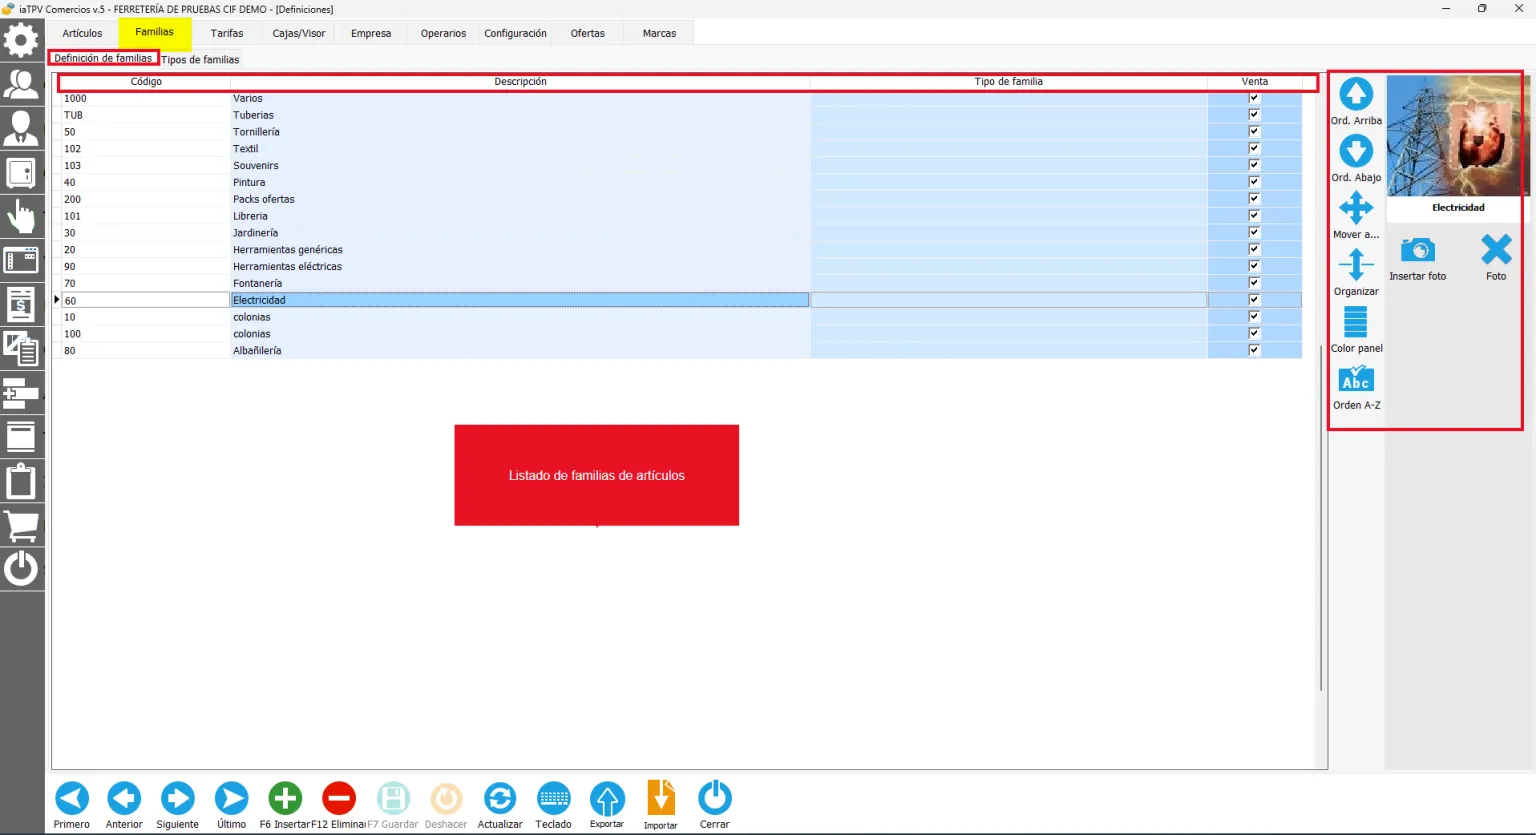Toggle Venta checkbox for Albañilería
Screen dimensions: 1536x835
(1254, 350)
